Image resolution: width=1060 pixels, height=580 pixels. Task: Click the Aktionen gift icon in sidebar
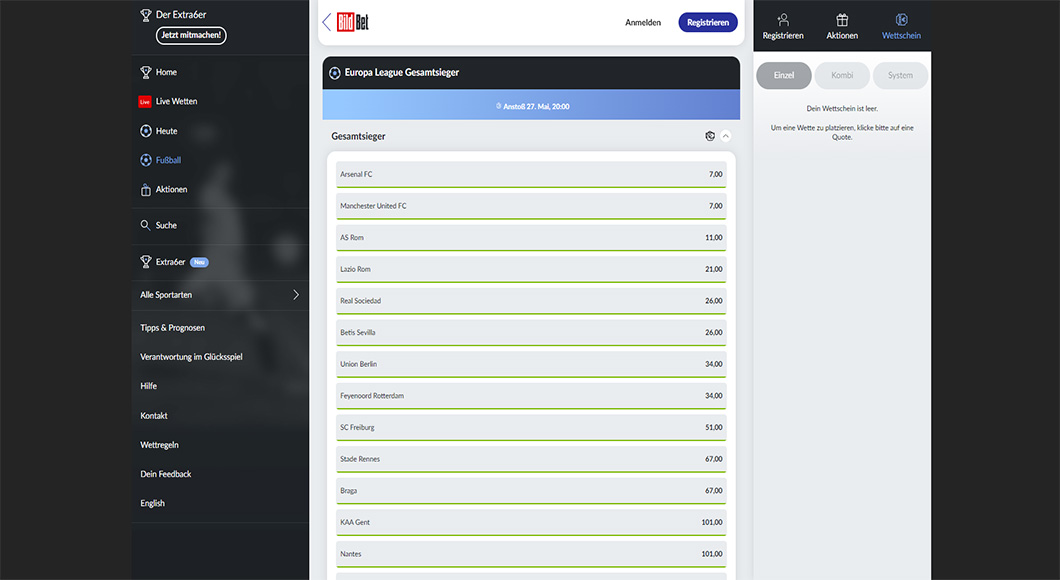tap(145, 190)
